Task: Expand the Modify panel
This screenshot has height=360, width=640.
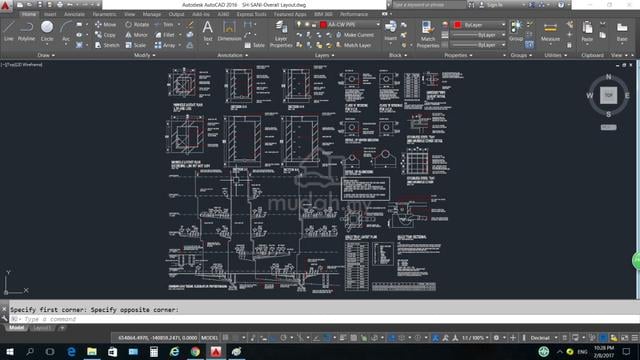Action: tap(144, 55)
